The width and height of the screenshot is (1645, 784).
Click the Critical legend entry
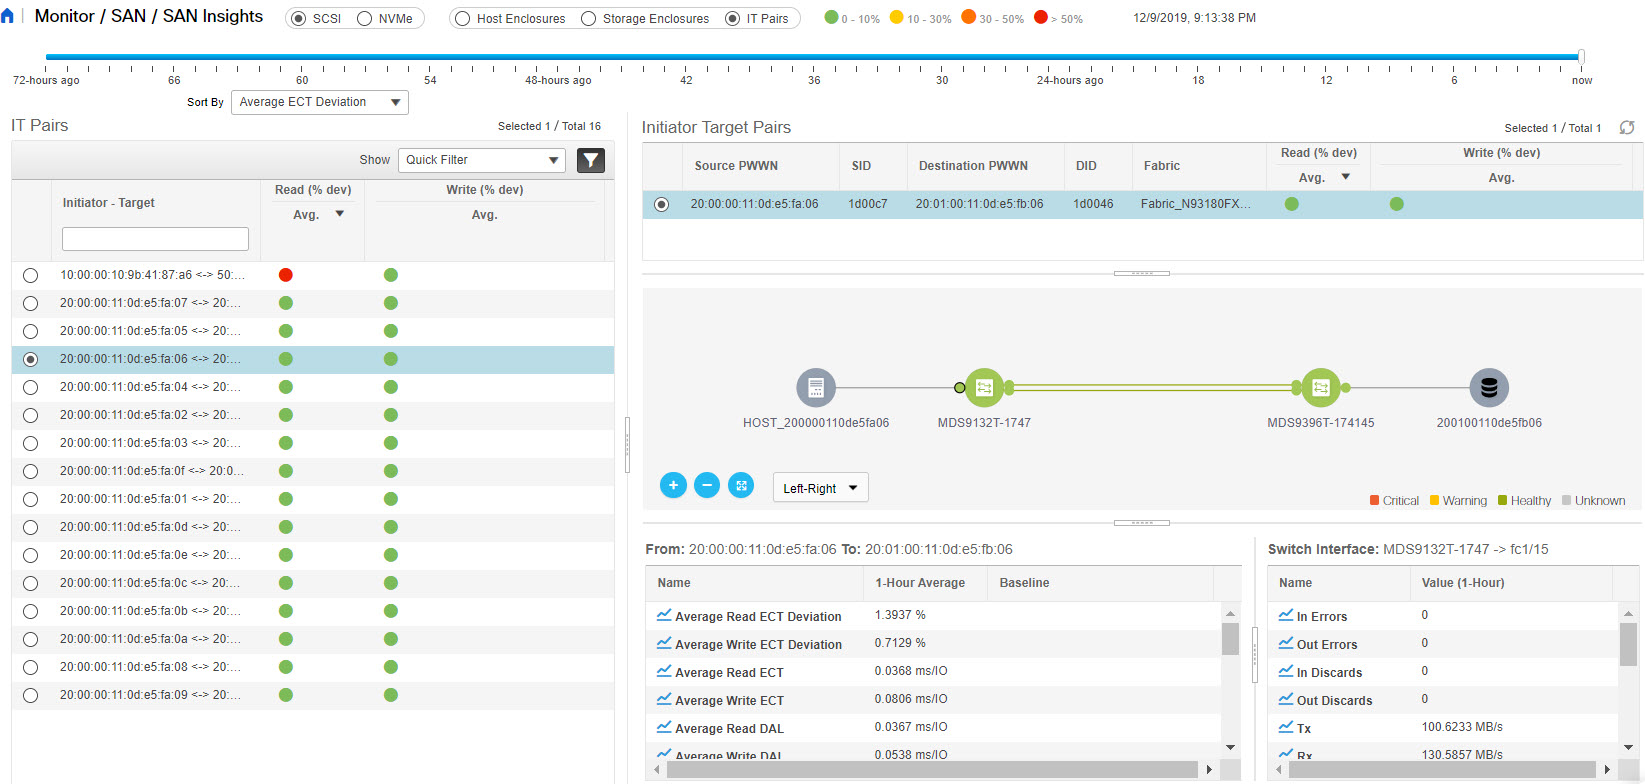tap(1394, 501)
